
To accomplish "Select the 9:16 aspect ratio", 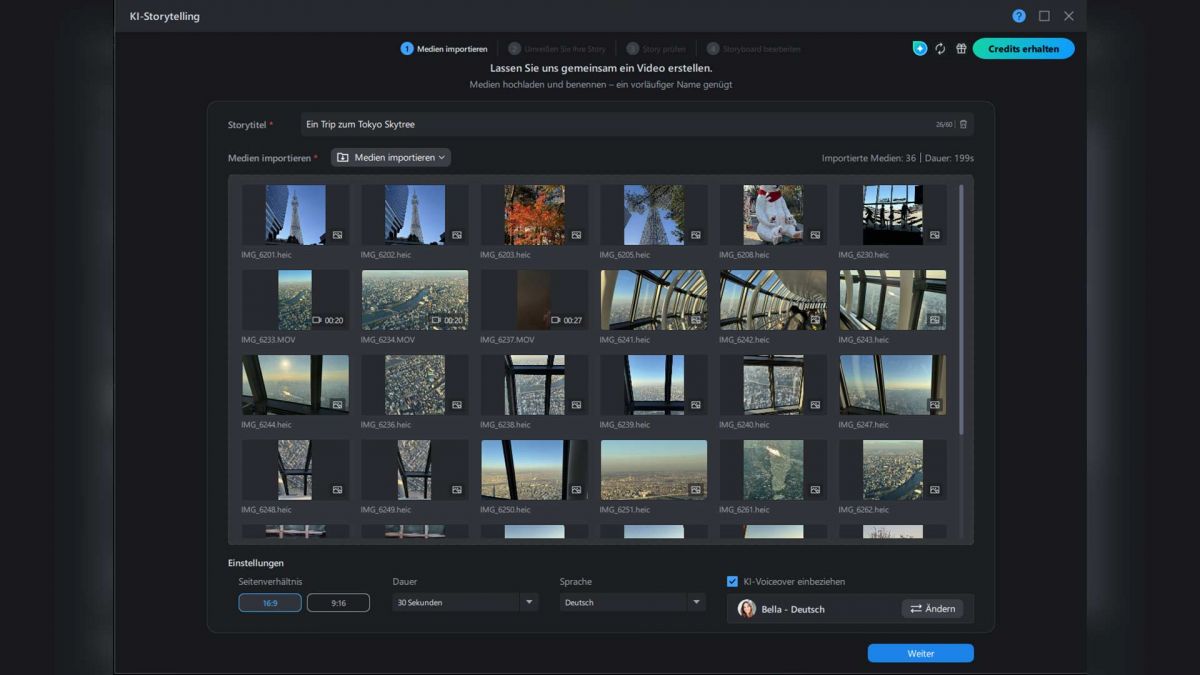I will pyautogui.click(x=338, y=603).
